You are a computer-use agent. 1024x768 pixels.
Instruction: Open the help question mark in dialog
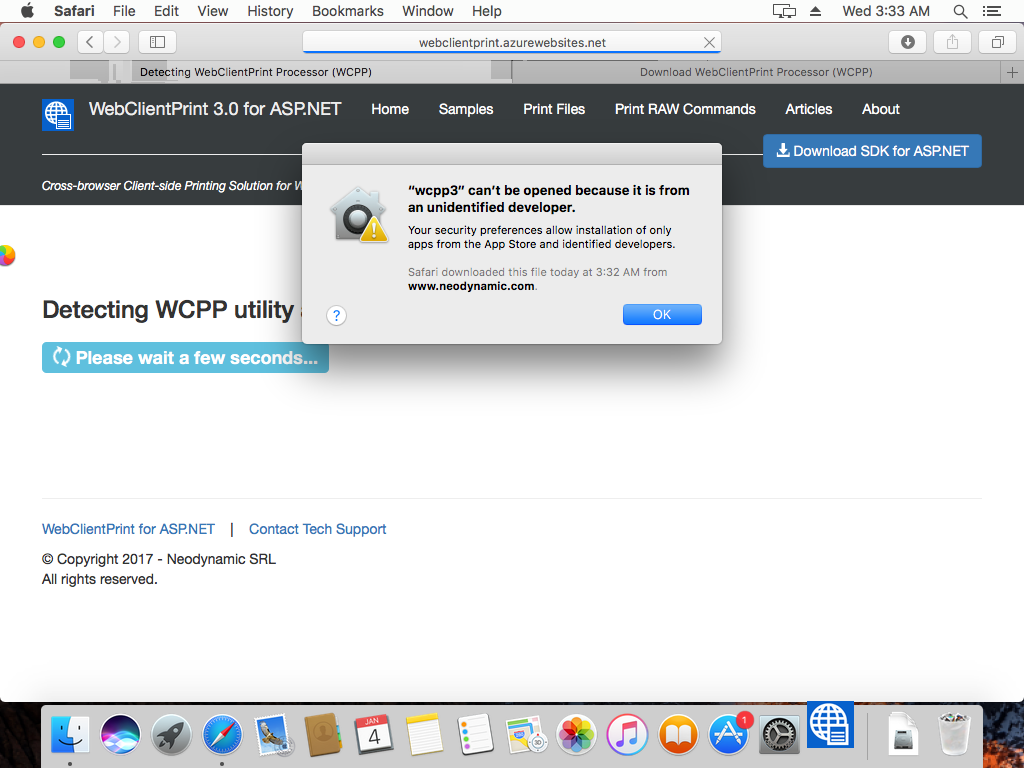tap(336, 316)
